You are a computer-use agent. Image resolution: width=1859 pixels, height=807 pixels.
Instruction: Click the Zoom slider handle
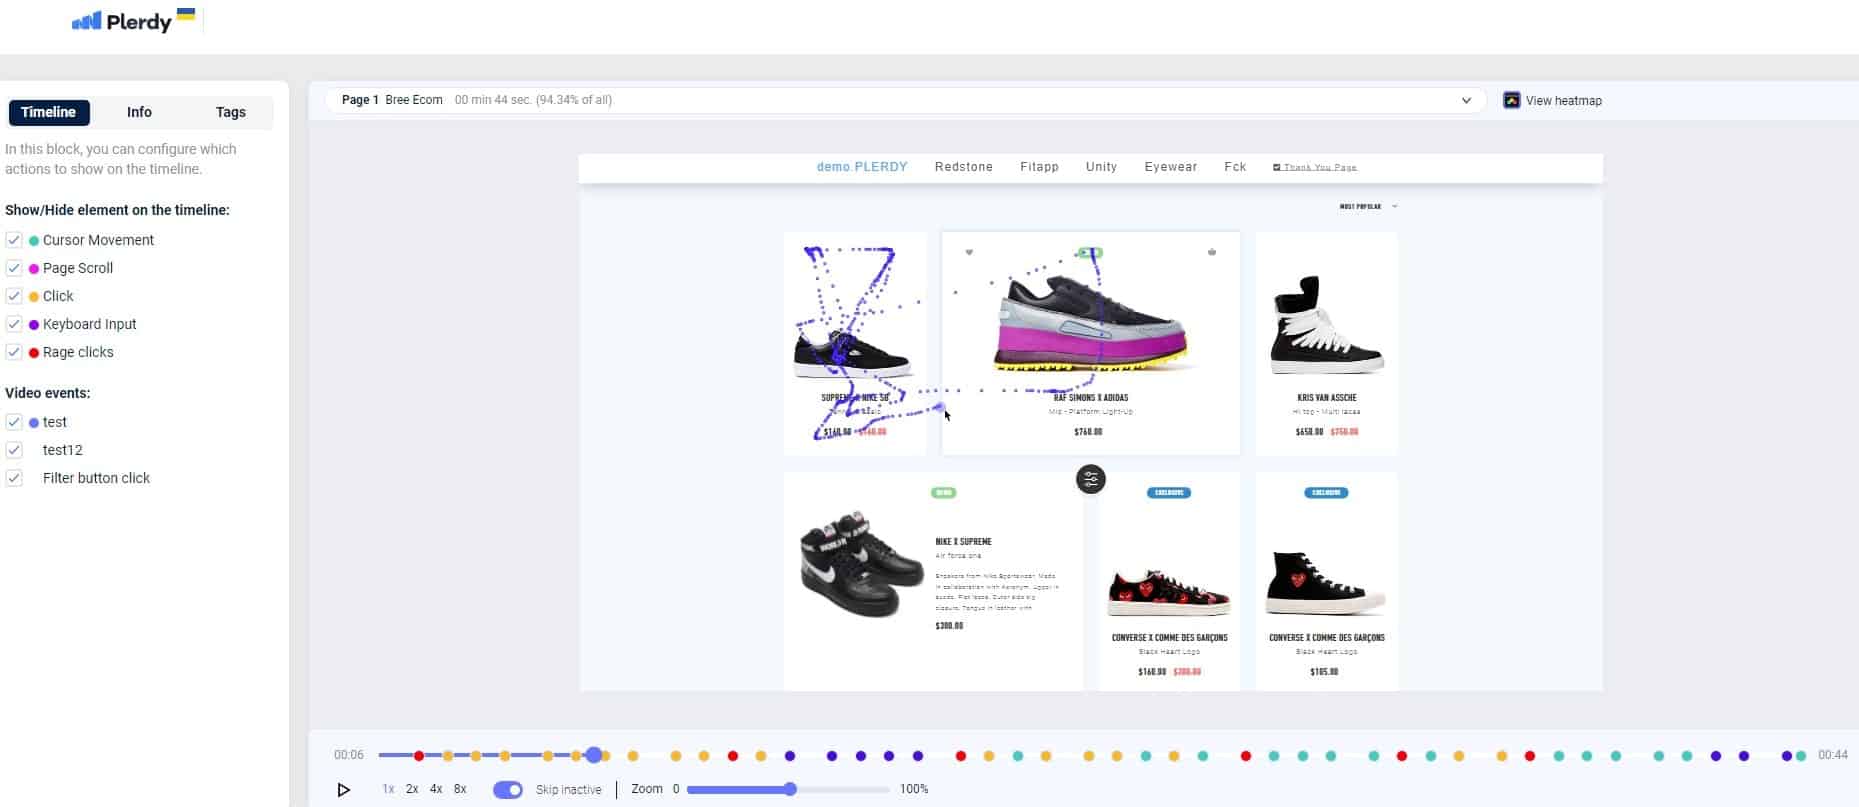[790, 789]
